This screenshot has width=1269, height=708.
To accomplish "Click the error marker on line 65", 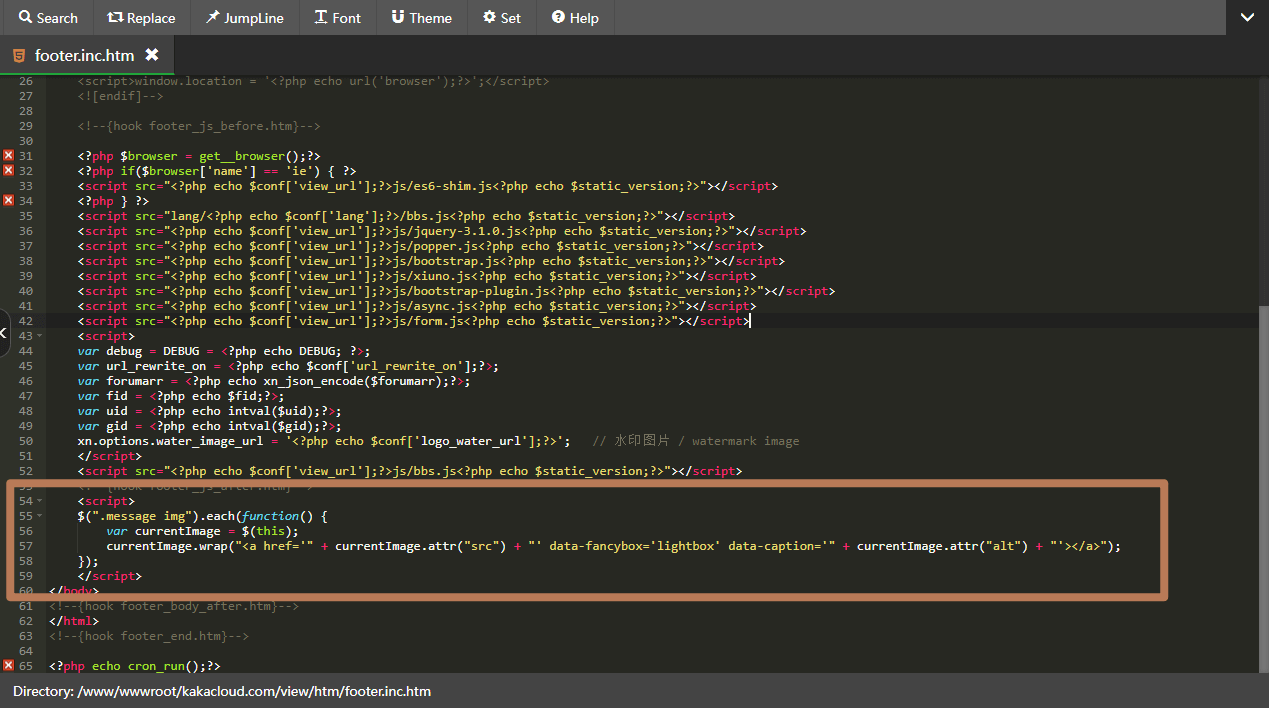I will (x=8, y=666).
